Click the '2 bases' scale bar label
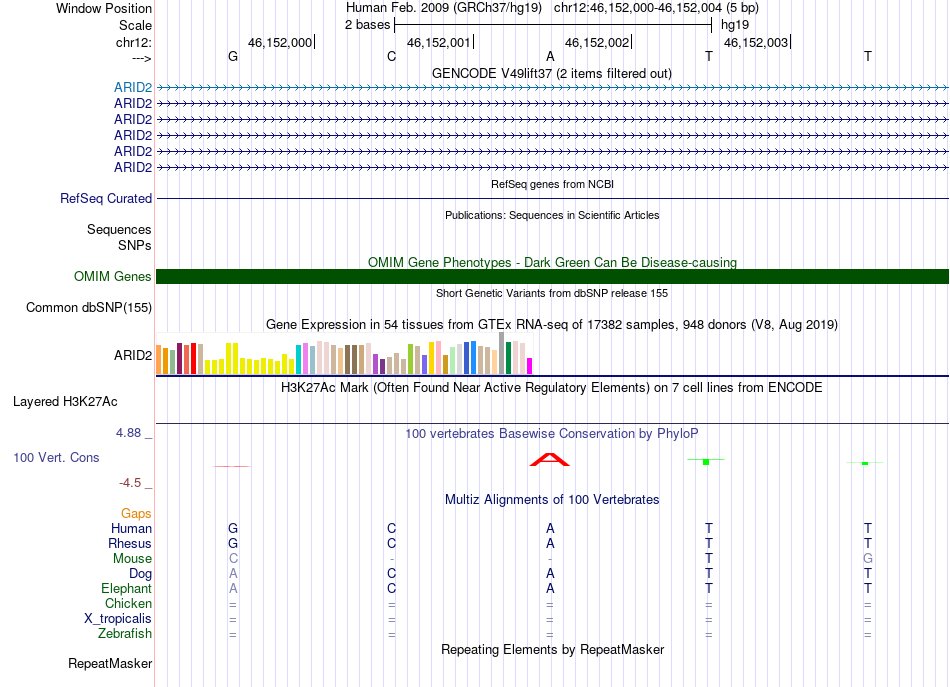 [x=367, y=25]
